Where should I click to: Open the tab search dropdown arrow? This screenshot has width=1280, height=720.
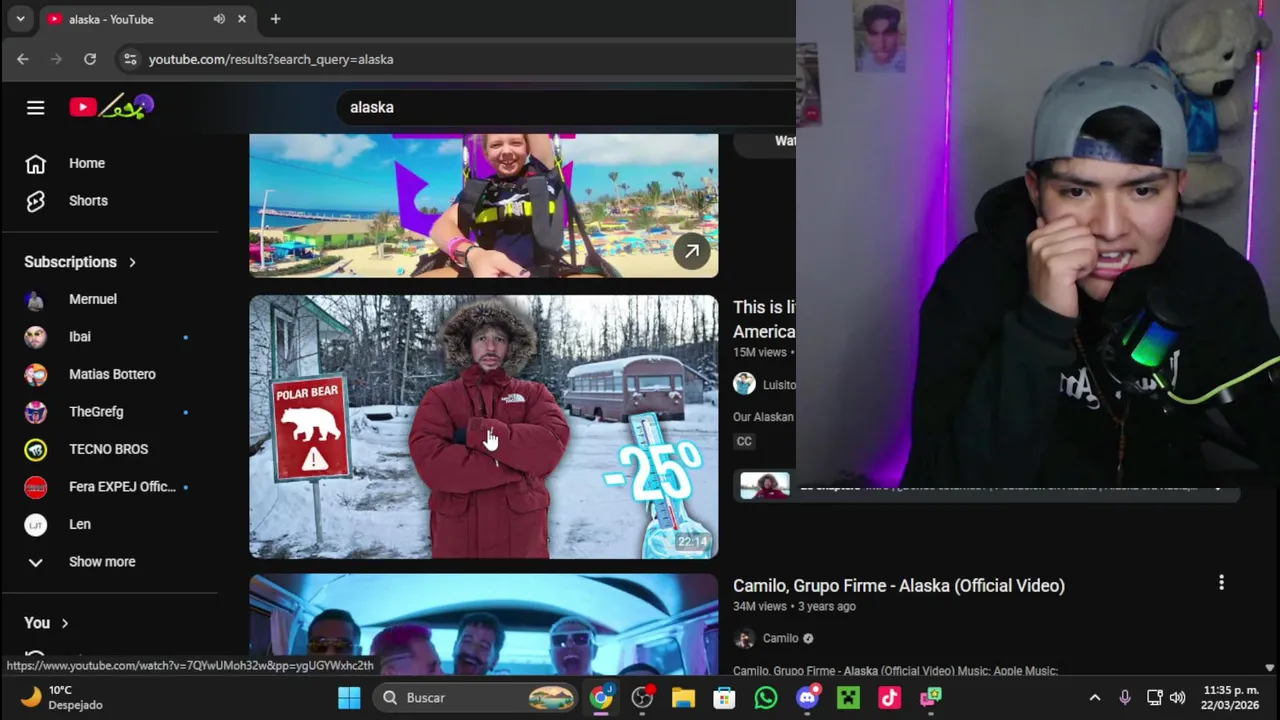click(20, 19)
